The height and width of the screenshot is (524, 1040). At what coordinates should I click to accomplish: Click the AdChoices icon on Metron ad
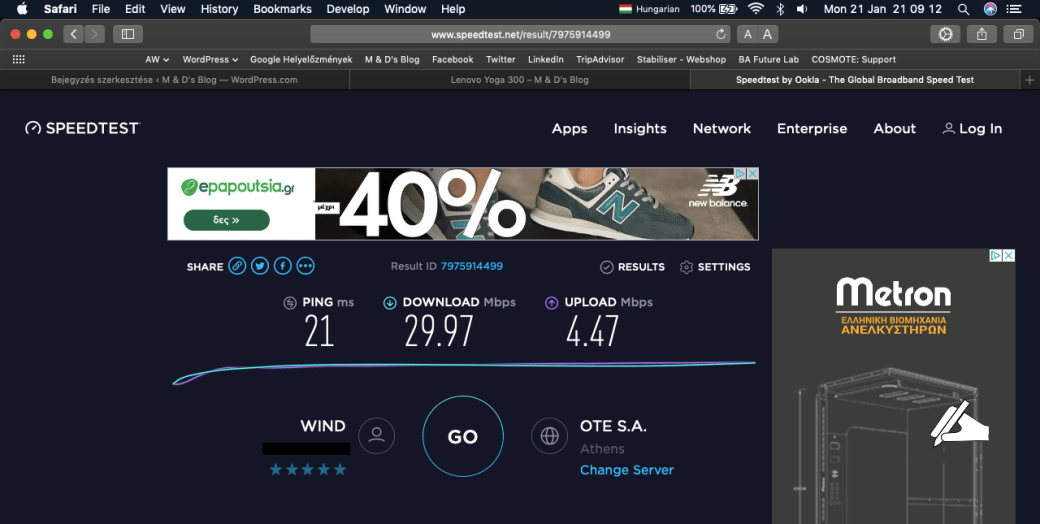(x=996, y=255)
